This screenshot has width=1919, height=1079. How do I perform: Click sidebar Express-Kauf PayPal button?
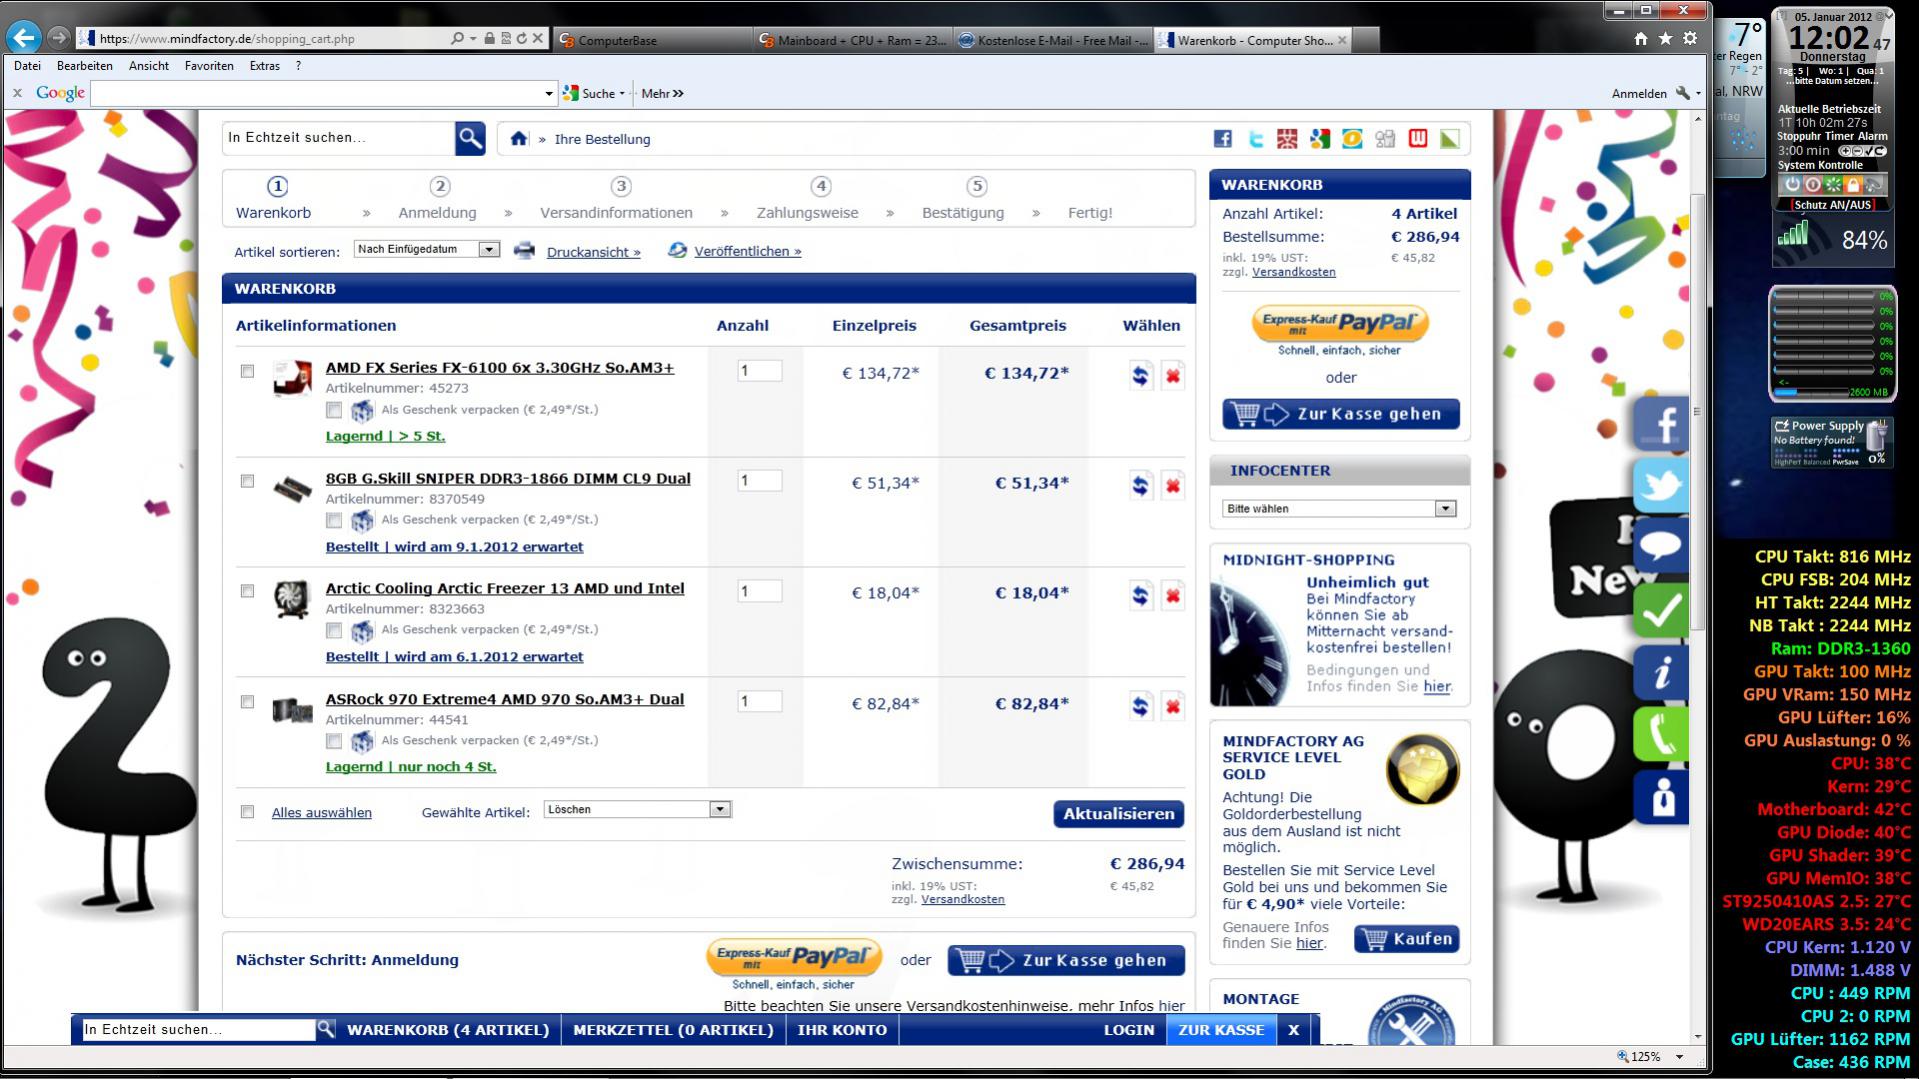coord(1340,323)
